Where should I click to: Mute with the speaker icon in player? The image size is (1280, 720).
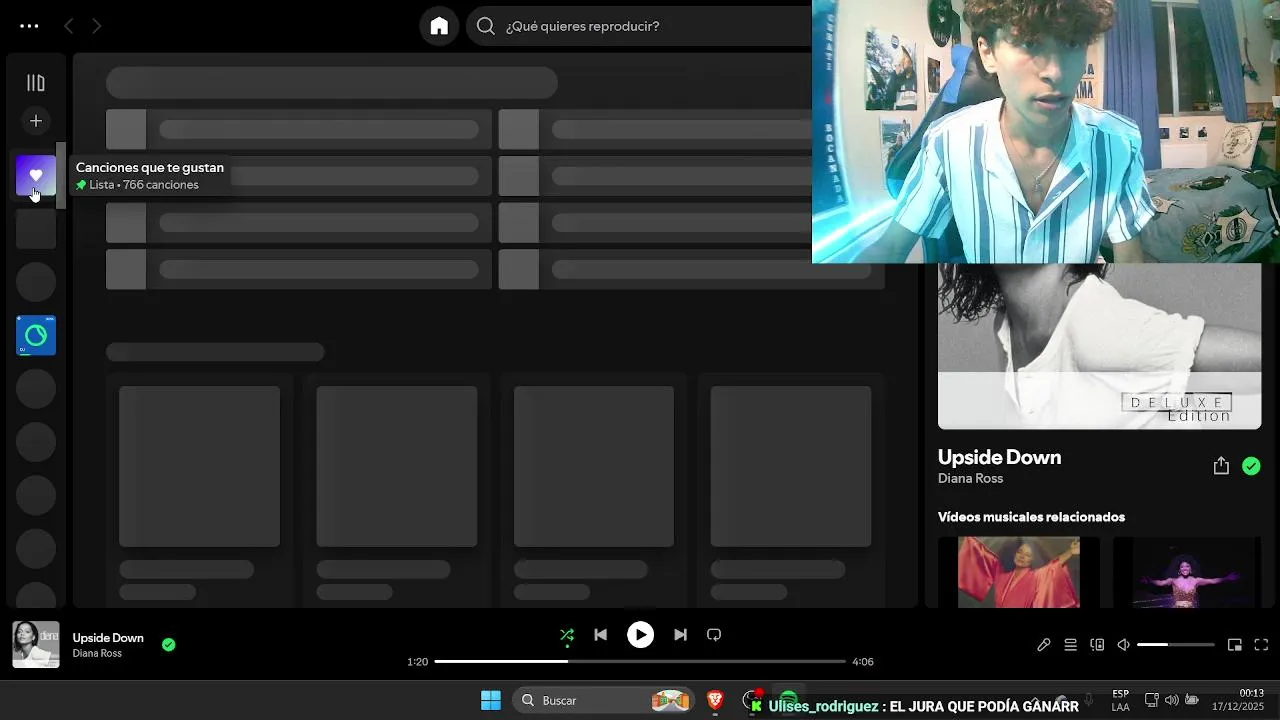1124,645
